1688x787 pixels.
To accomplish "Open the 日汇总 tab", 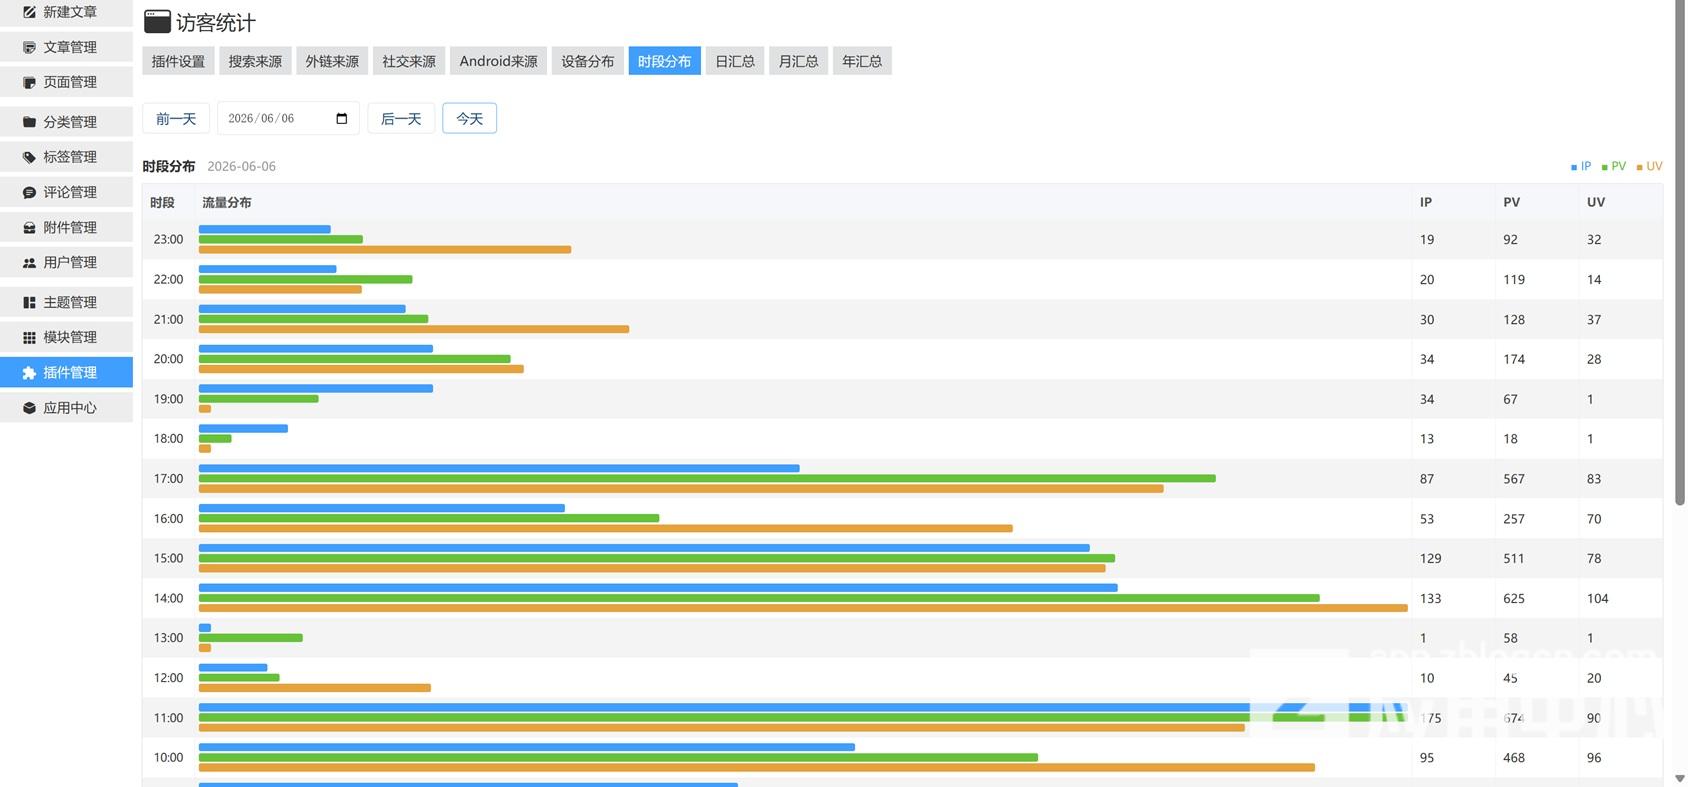I will 735,61.
